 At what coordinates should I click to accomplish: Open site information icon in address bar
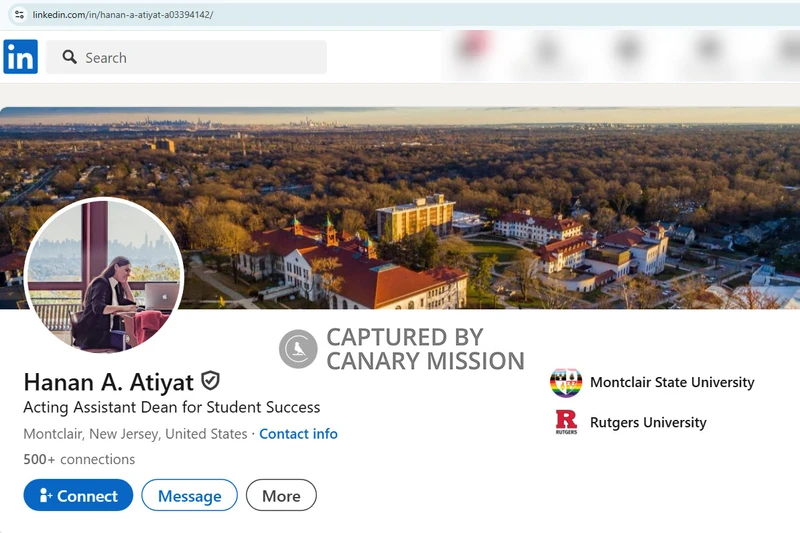click(19, 15)
